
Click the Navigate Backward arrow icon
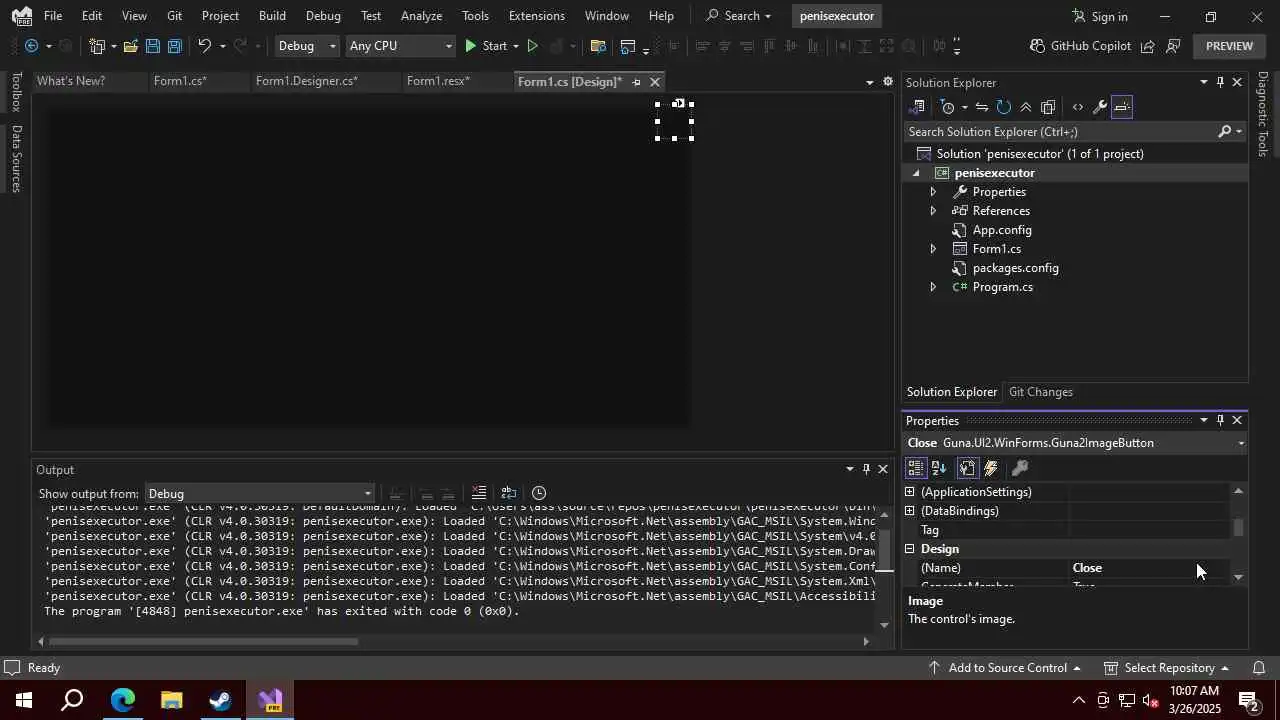31,46
